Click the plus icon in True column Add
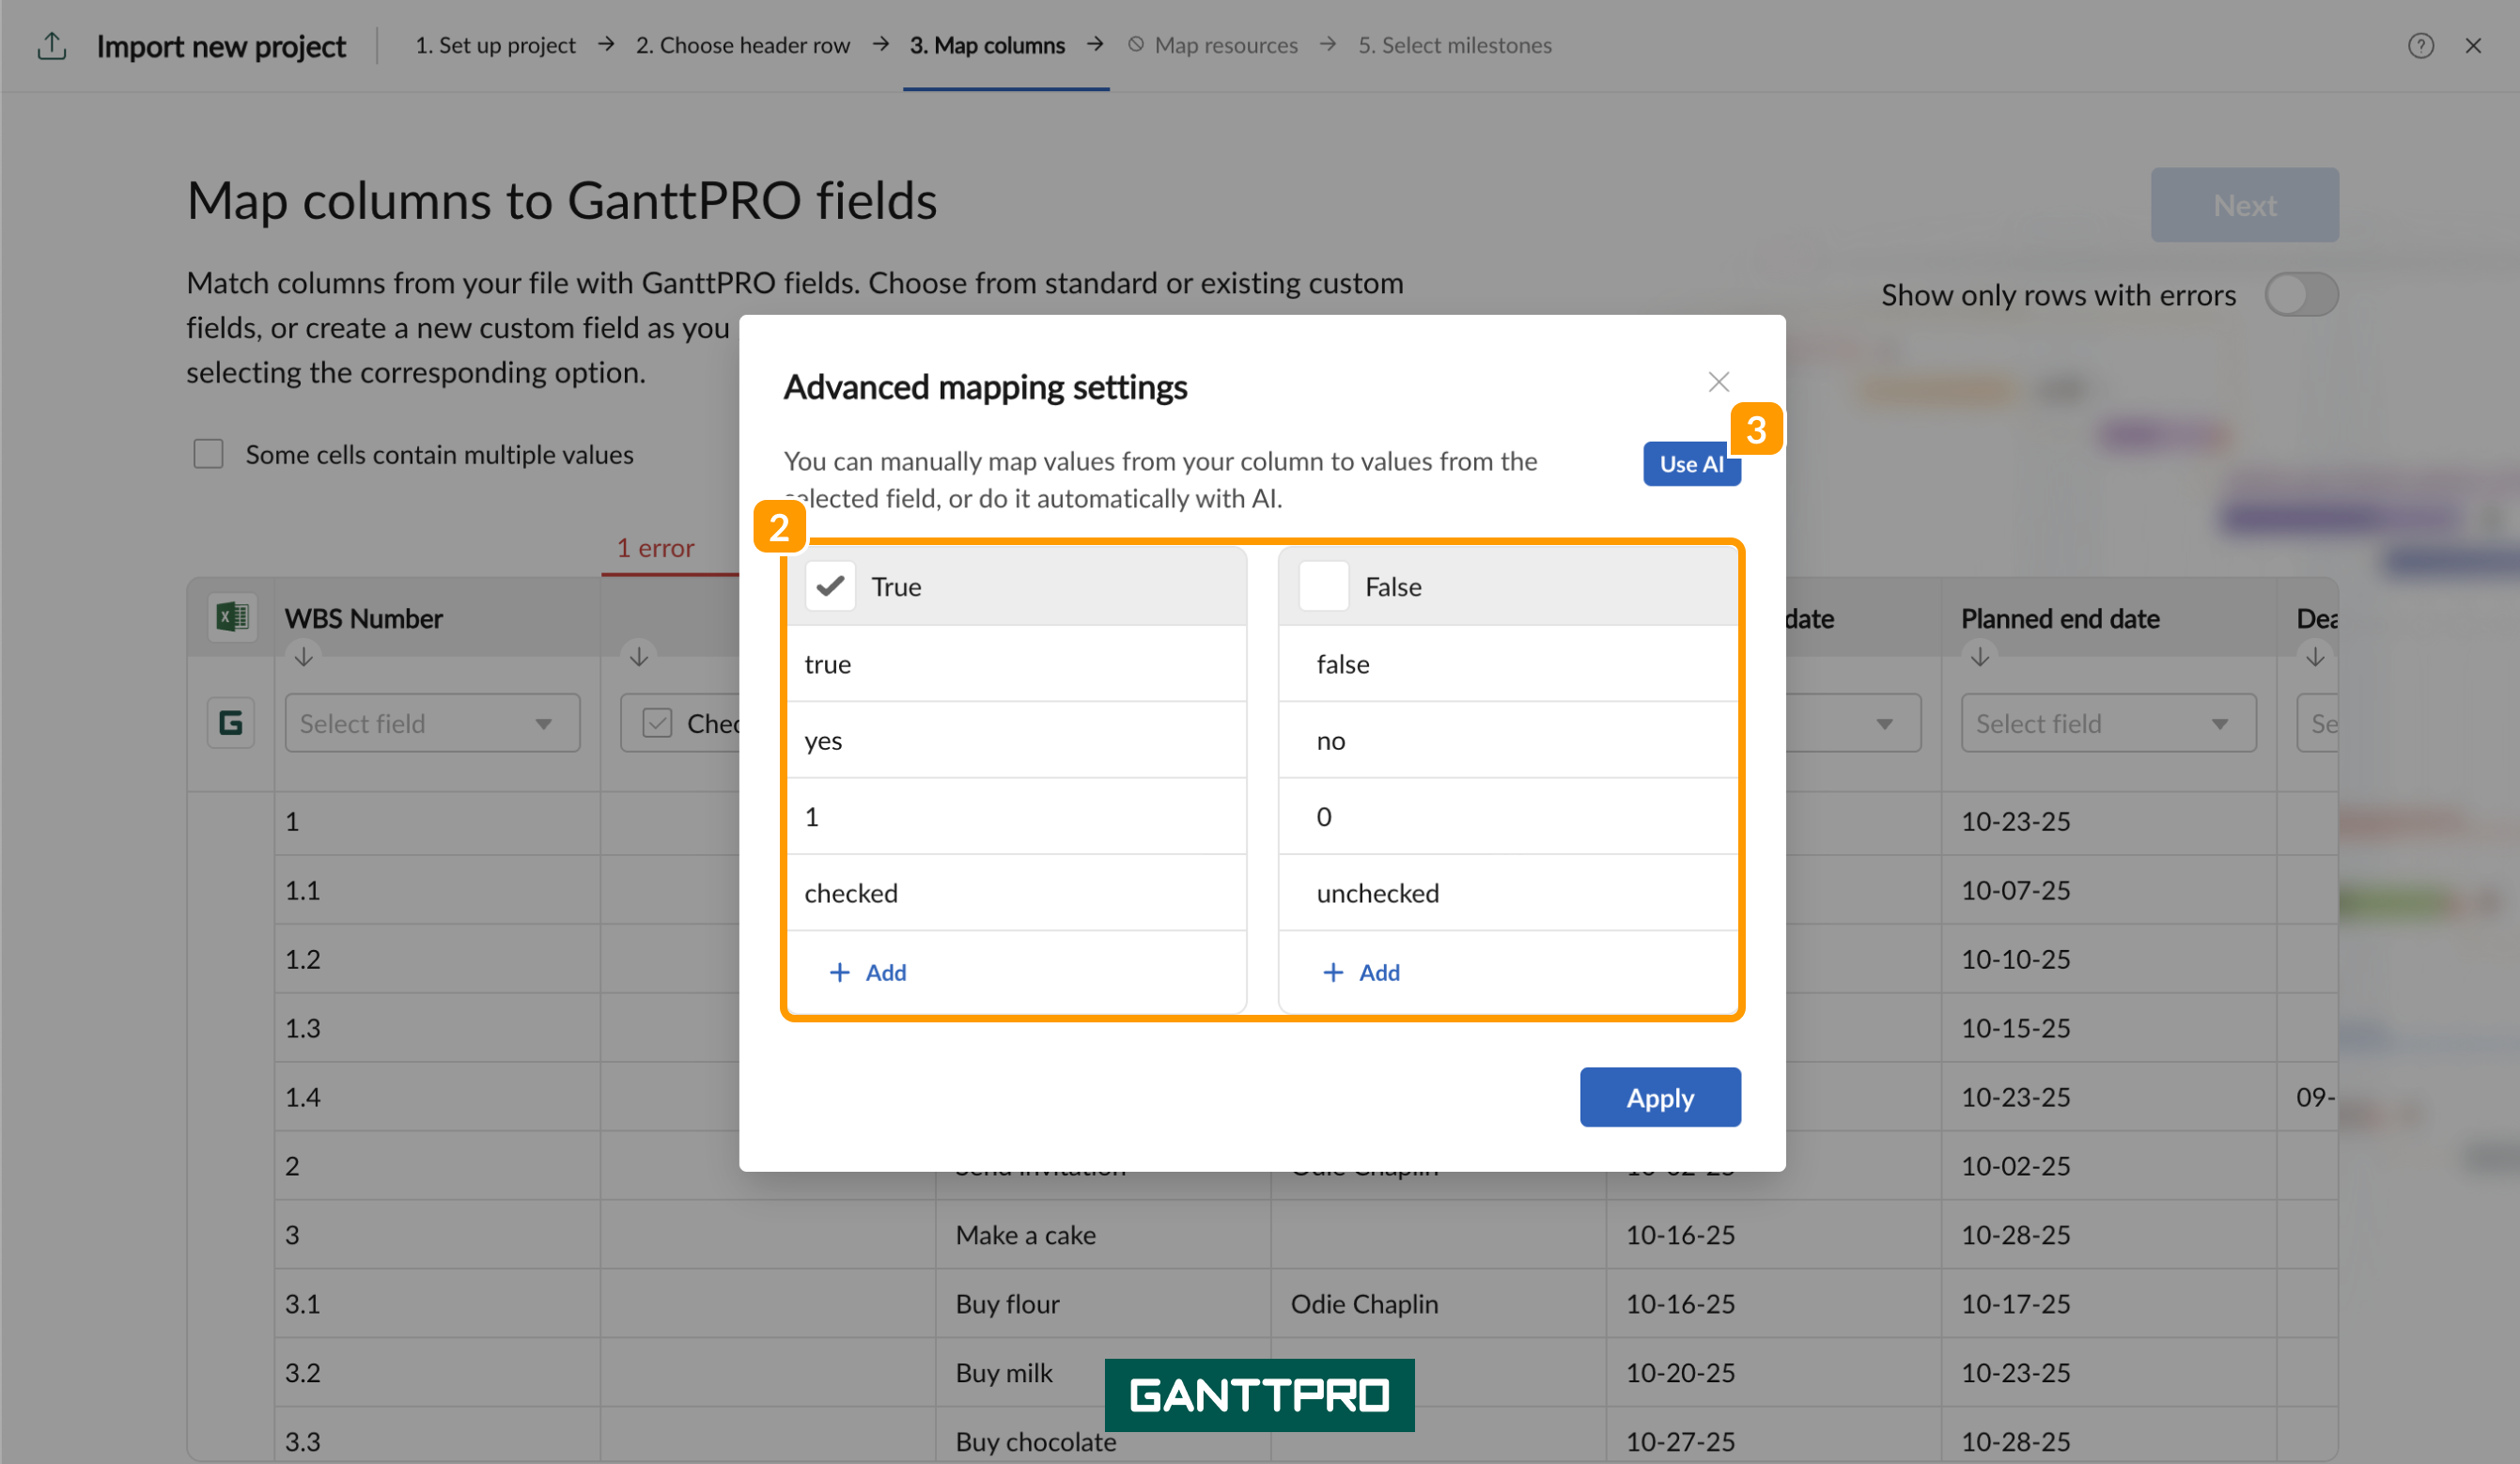The image size is (2520, 1464). click(x=839, y=972)
